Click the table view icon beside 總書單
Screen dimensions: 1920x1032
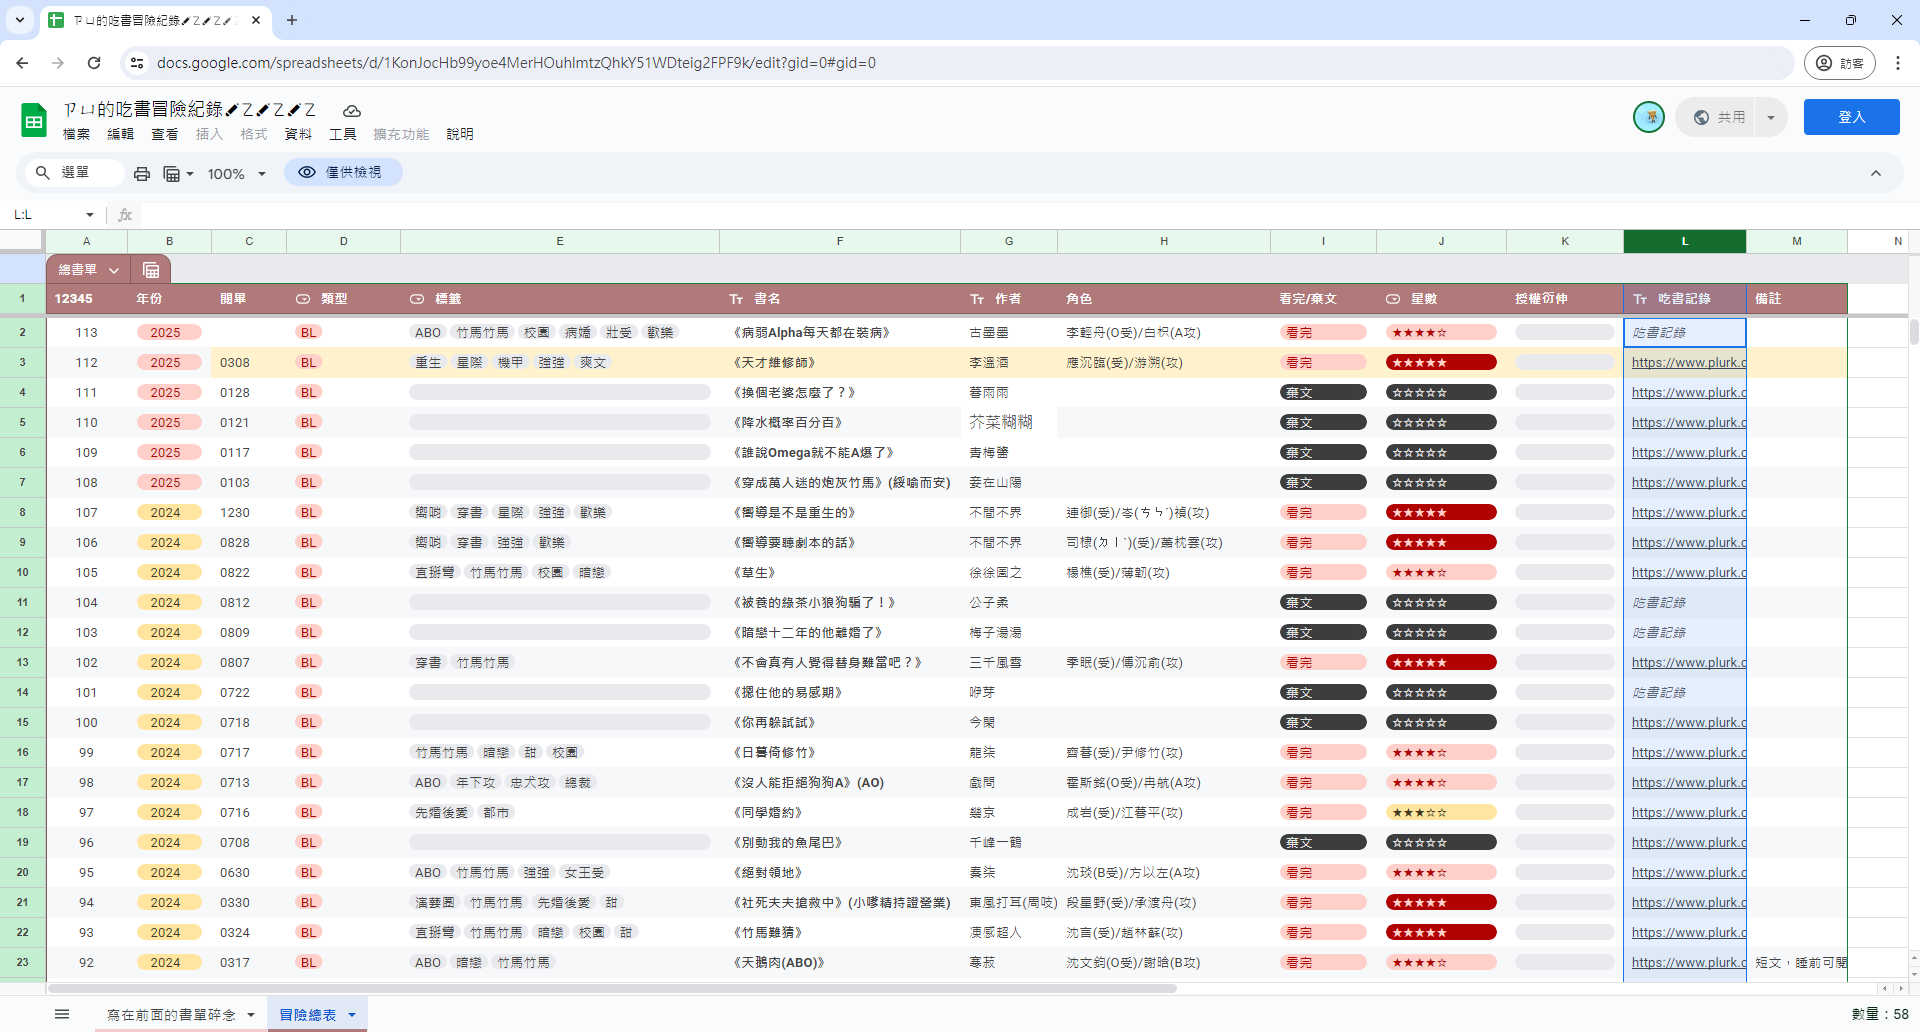coord(151,270)
